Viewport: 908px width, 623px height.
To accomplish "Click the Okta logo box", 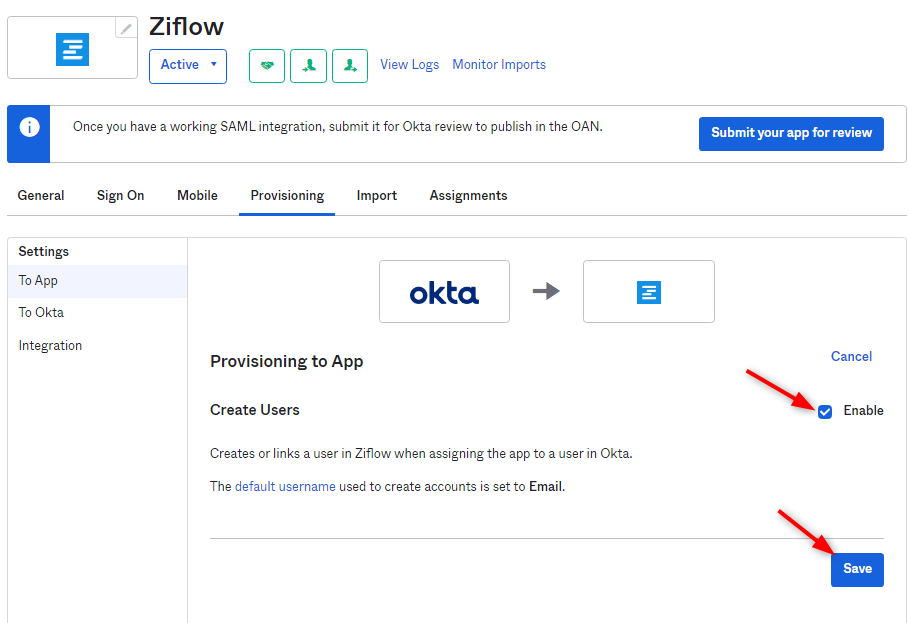I will tap(444, 292).
